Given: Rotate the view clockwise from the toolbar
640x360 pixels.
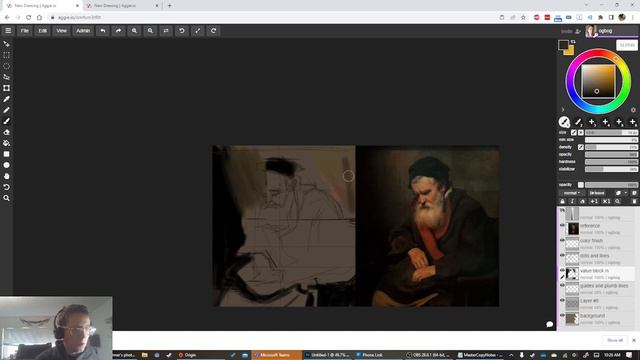Looking at the screenshot, I should pyautogui.click(x=213, y=31).
